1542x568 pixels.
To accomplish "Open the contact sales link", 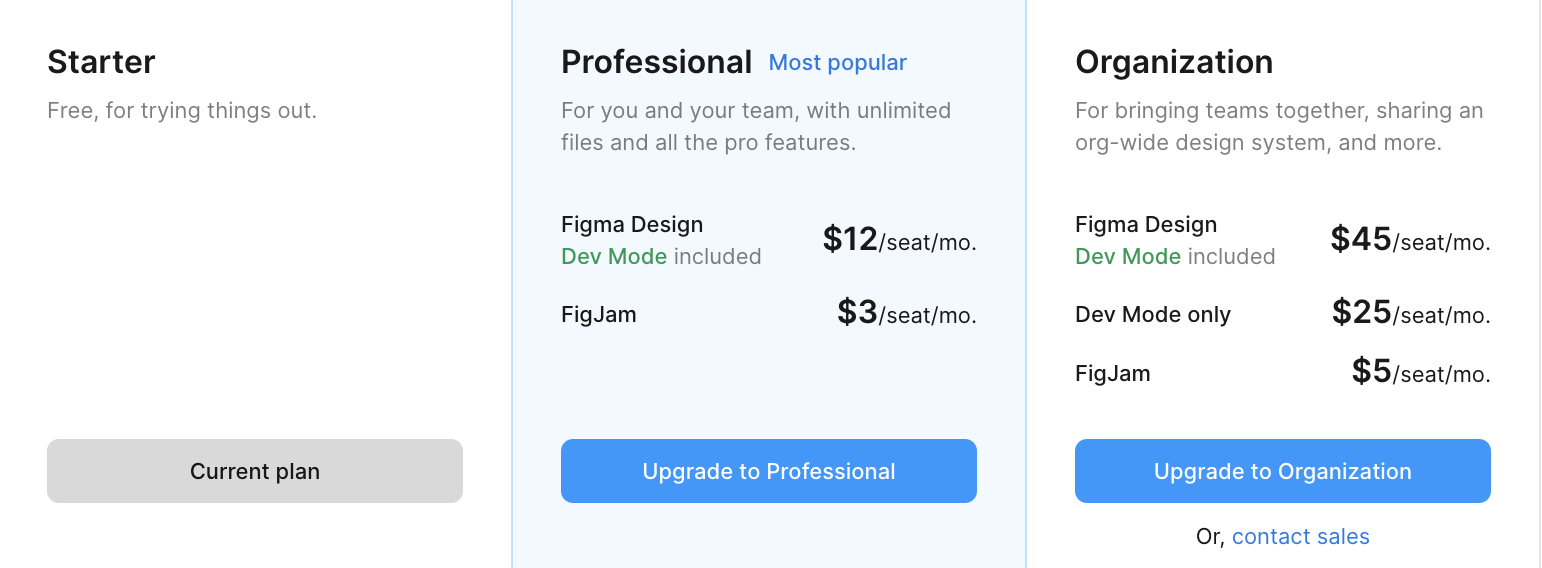I will [x=1300, y=537].
